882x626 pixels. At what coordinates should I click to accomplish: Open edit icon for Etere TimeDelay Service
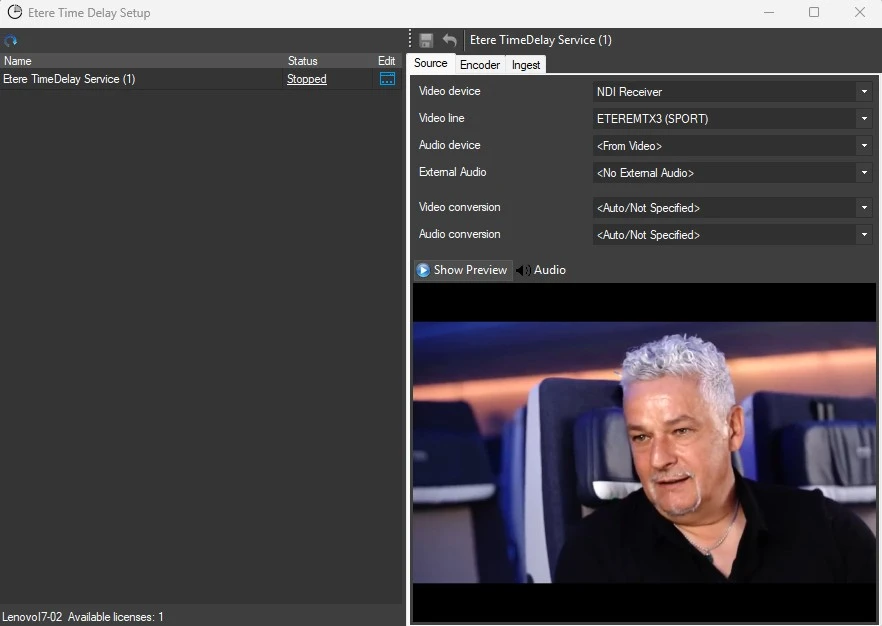point(387,79)
